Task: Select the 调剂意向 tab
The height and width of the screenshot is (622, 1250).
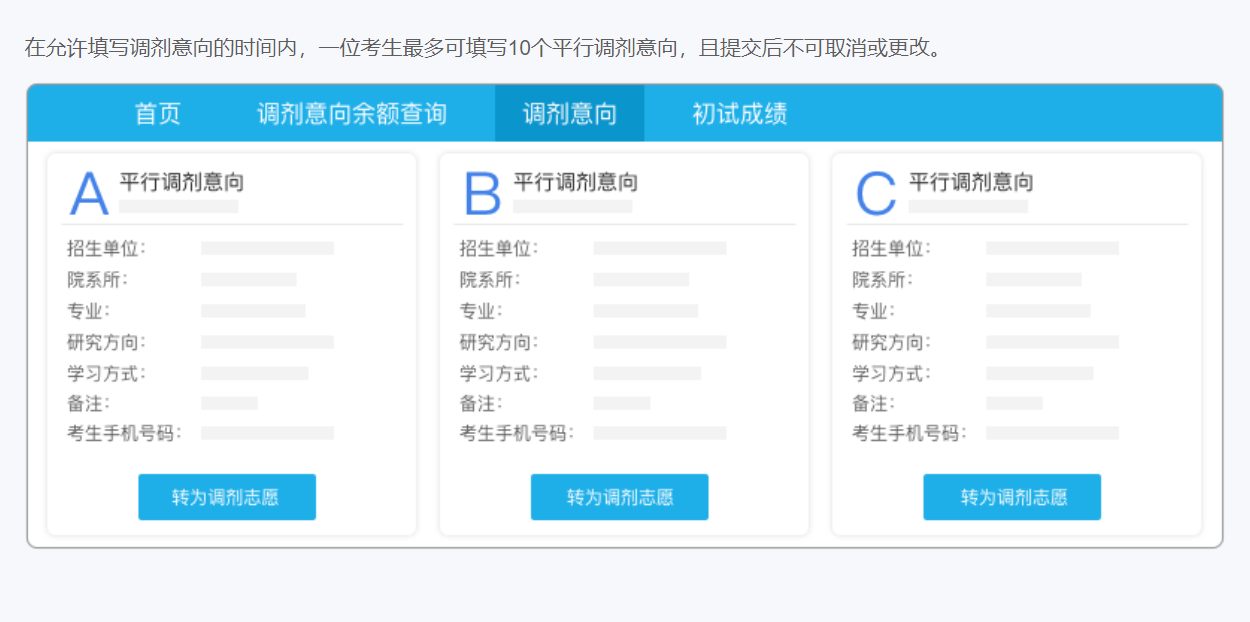Action: click(569, 113)
